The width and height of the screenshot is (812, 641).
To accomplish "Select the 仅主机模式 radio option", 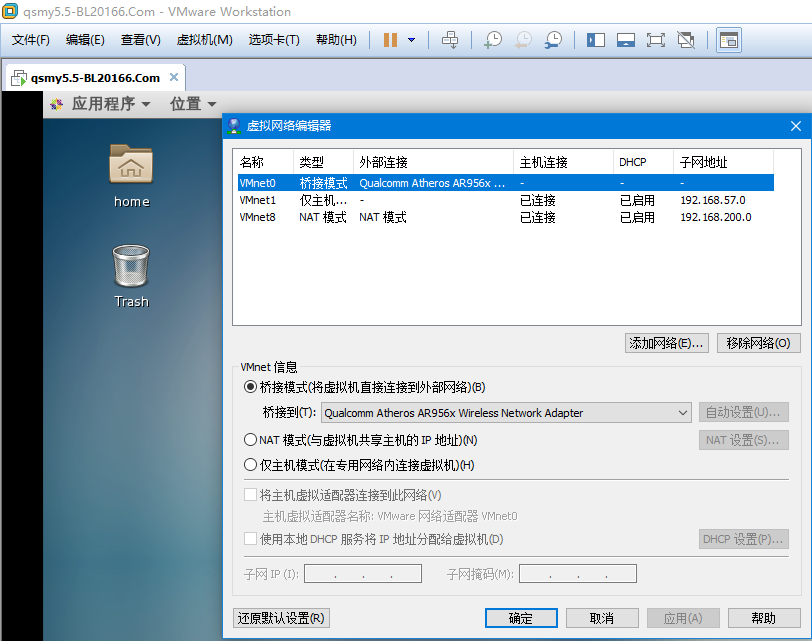I will 251,464.
